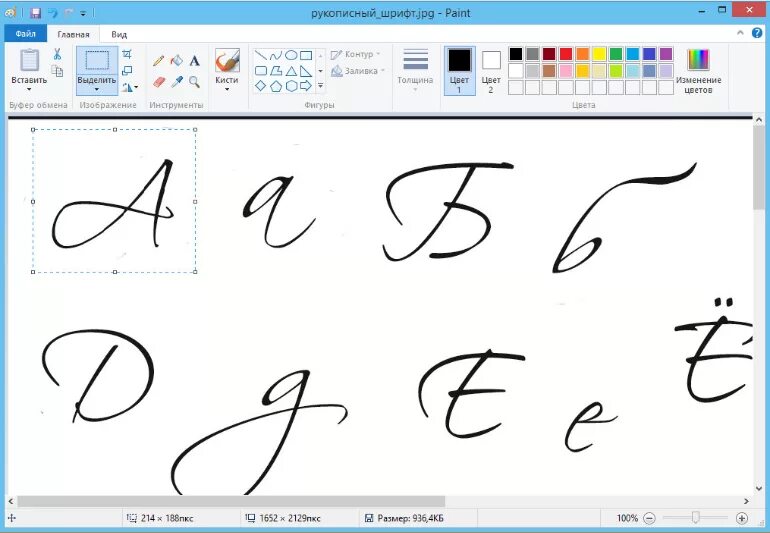Select the Line shape

click(x=261, y=55)
